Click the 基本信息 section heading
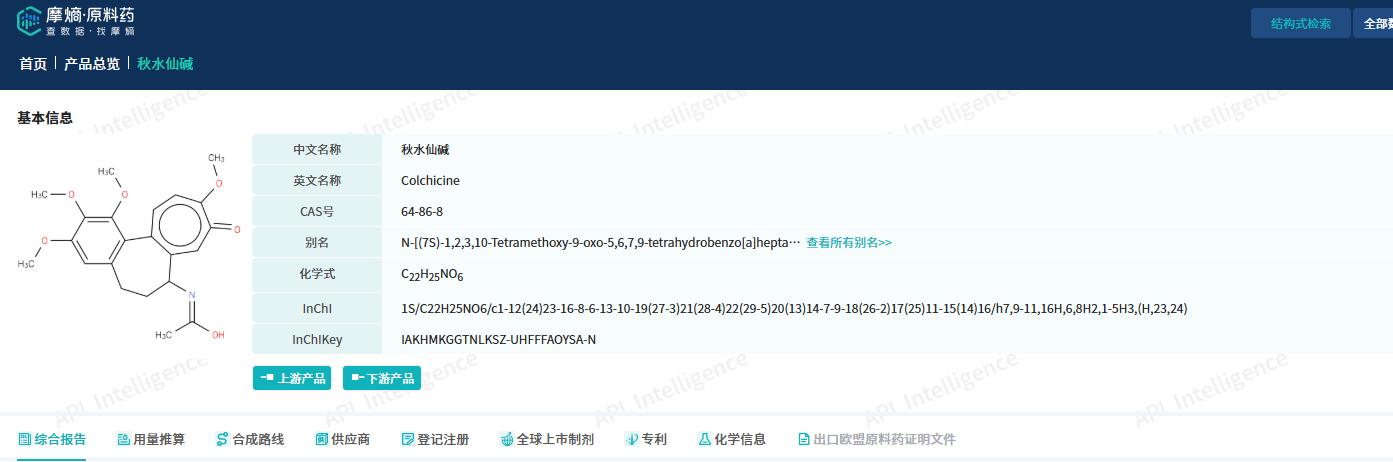The height and width of the screenshot is (462, 1393). click(x=45, y=118)
